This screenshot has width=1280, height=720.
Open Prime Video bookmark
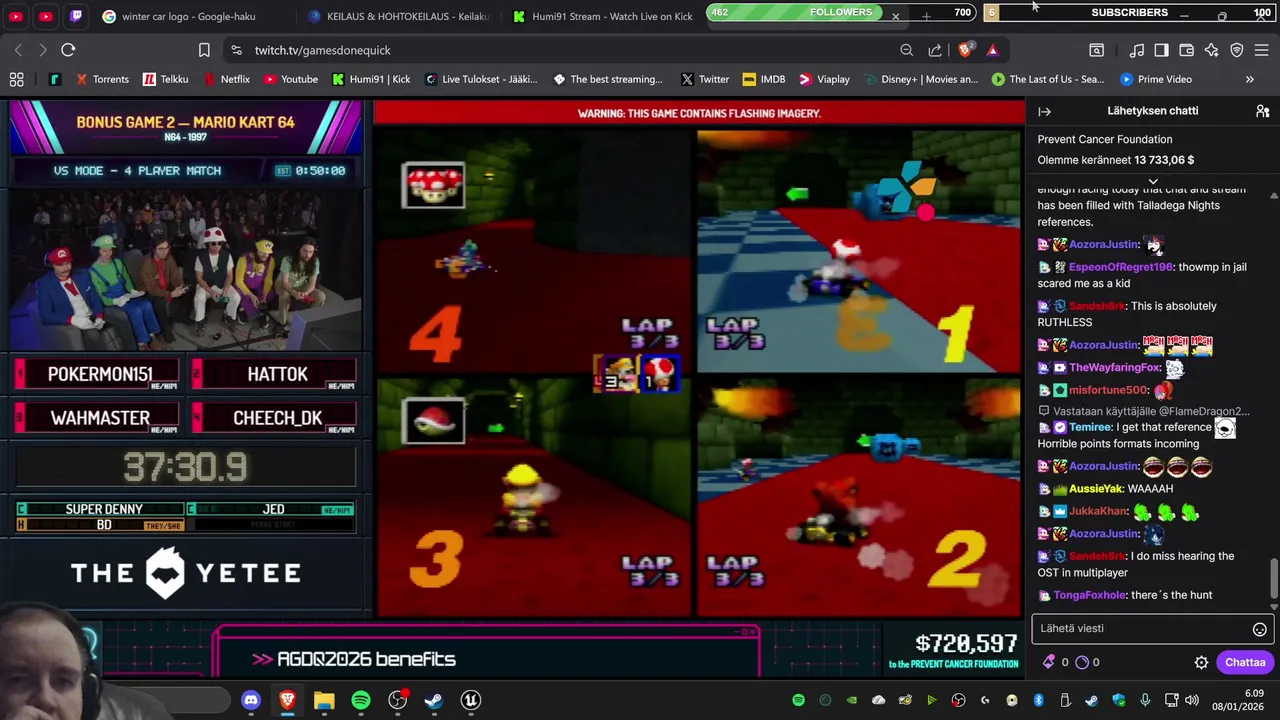(x=1156, y=79)
